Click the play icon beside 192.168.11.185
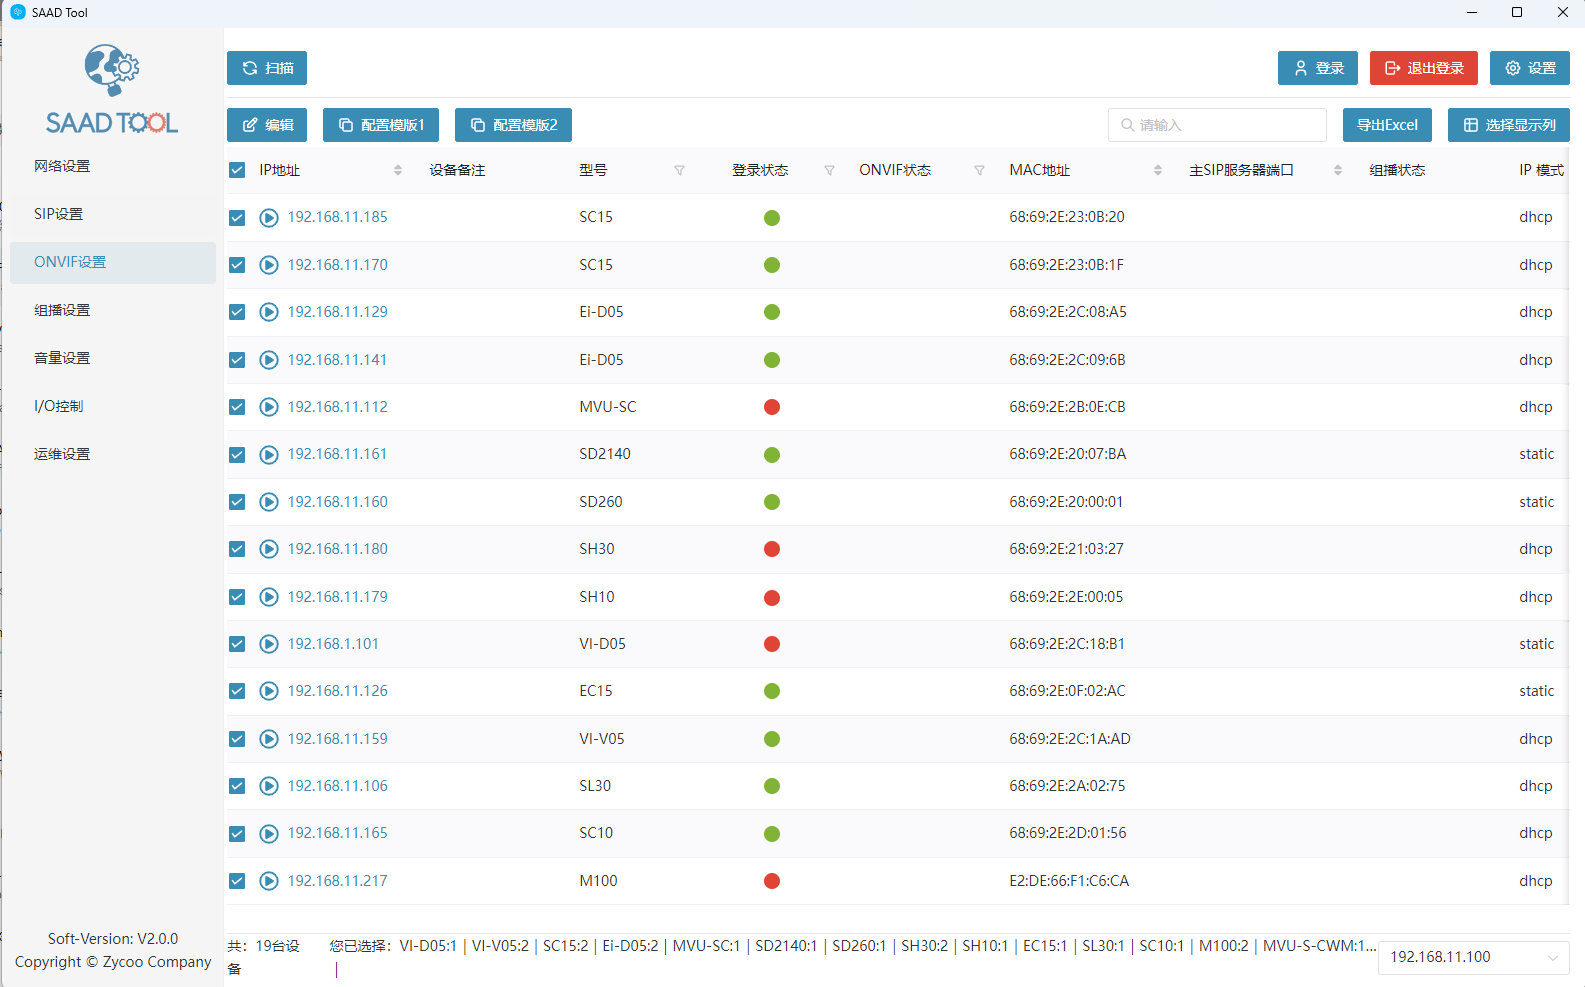Viewport: 1585px width, 987px height. pyautogui.click(x=269, y=218)
